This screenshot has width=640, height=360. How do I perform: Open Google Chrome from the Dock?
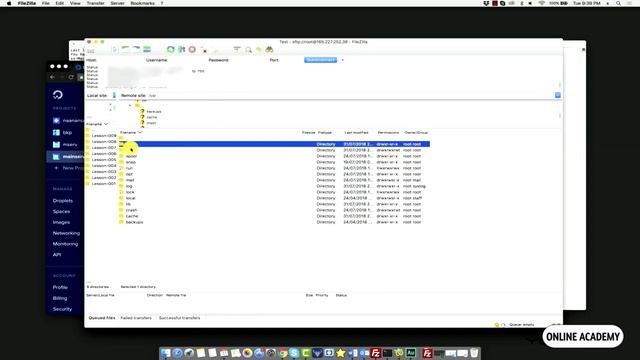click(282, 353)
